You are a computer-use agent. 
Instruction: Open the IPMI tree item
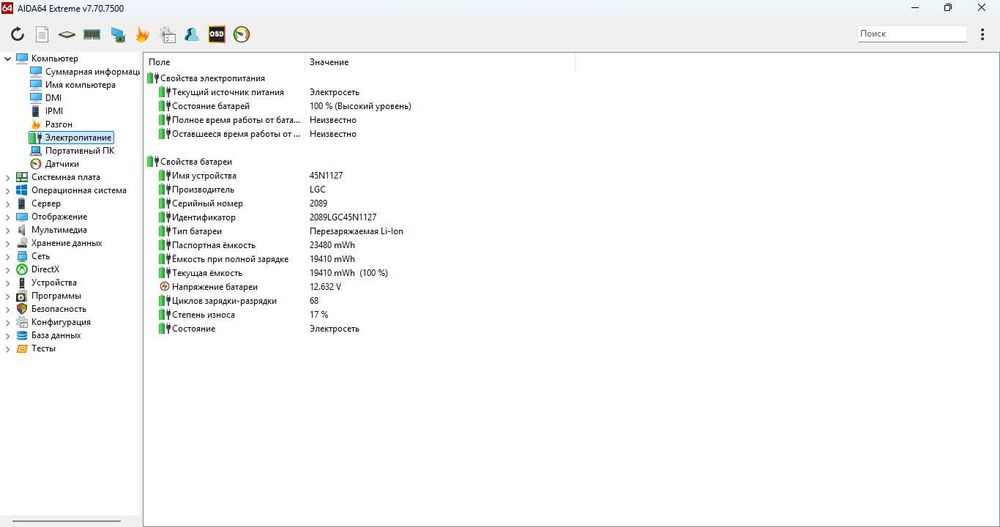54,111
